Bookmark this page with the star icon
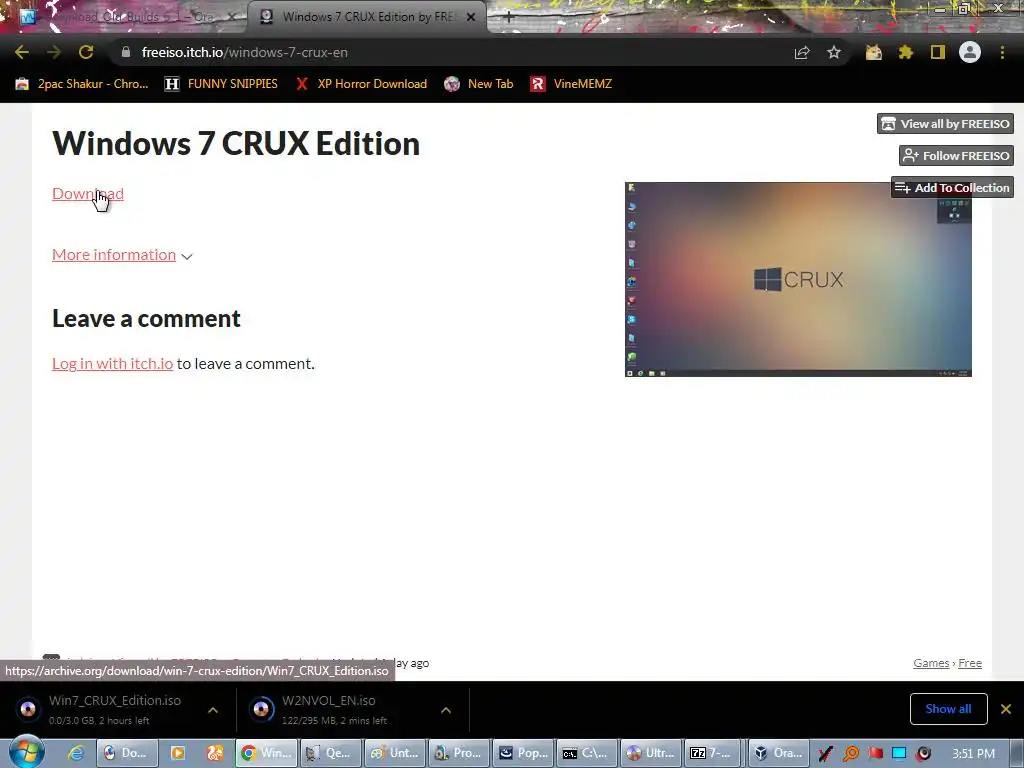 point(834,52)
